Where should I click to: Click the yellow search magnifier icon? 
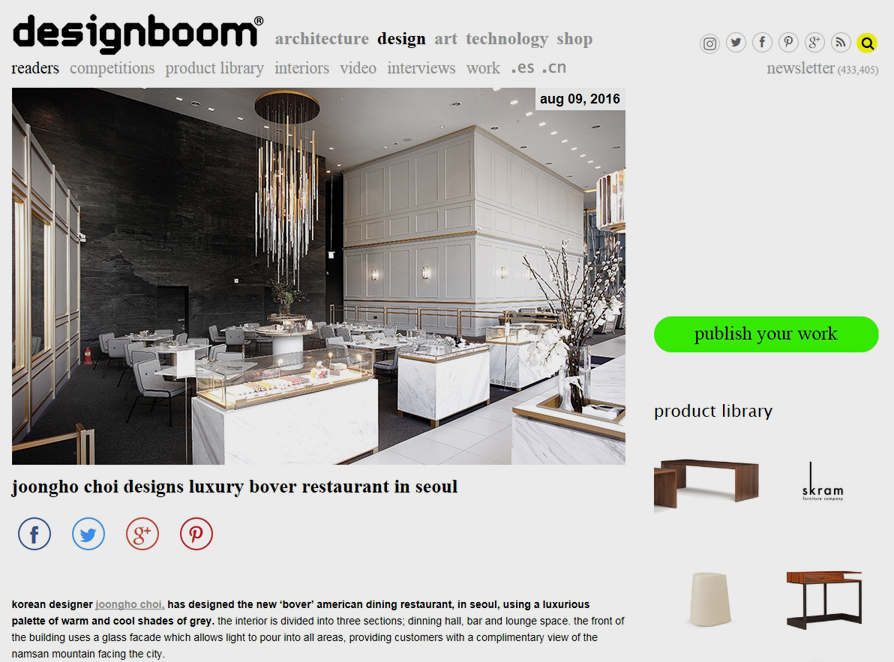[867, 43]
